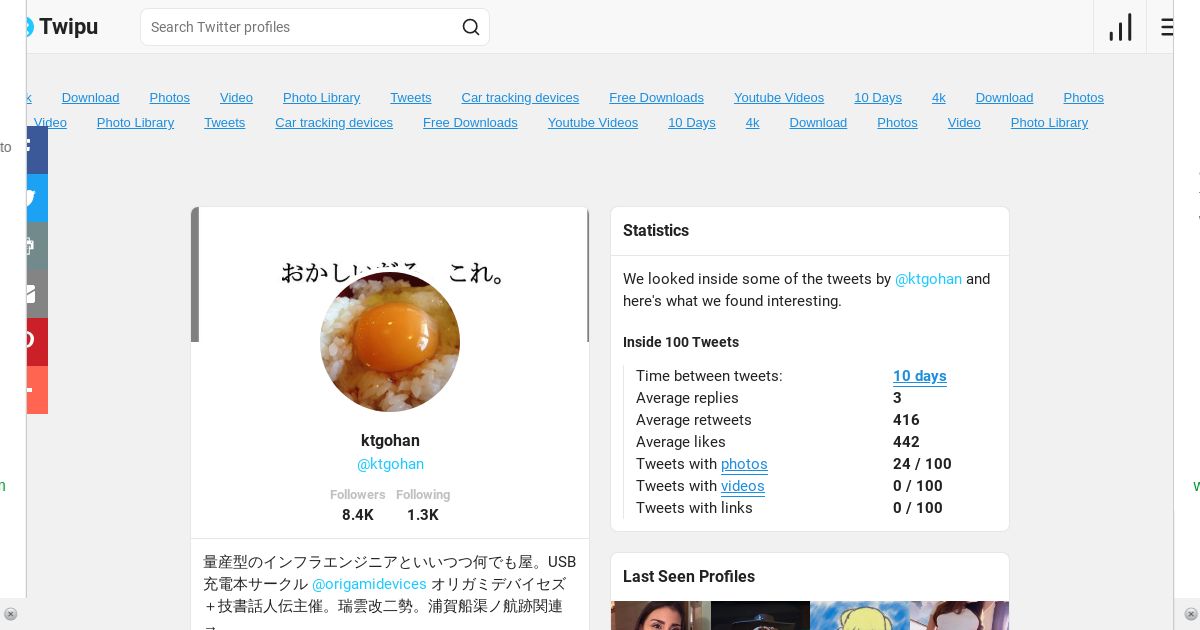Share via the blue Facebook sidebar button
This screenshot has width=1200, height=630.
37,150
